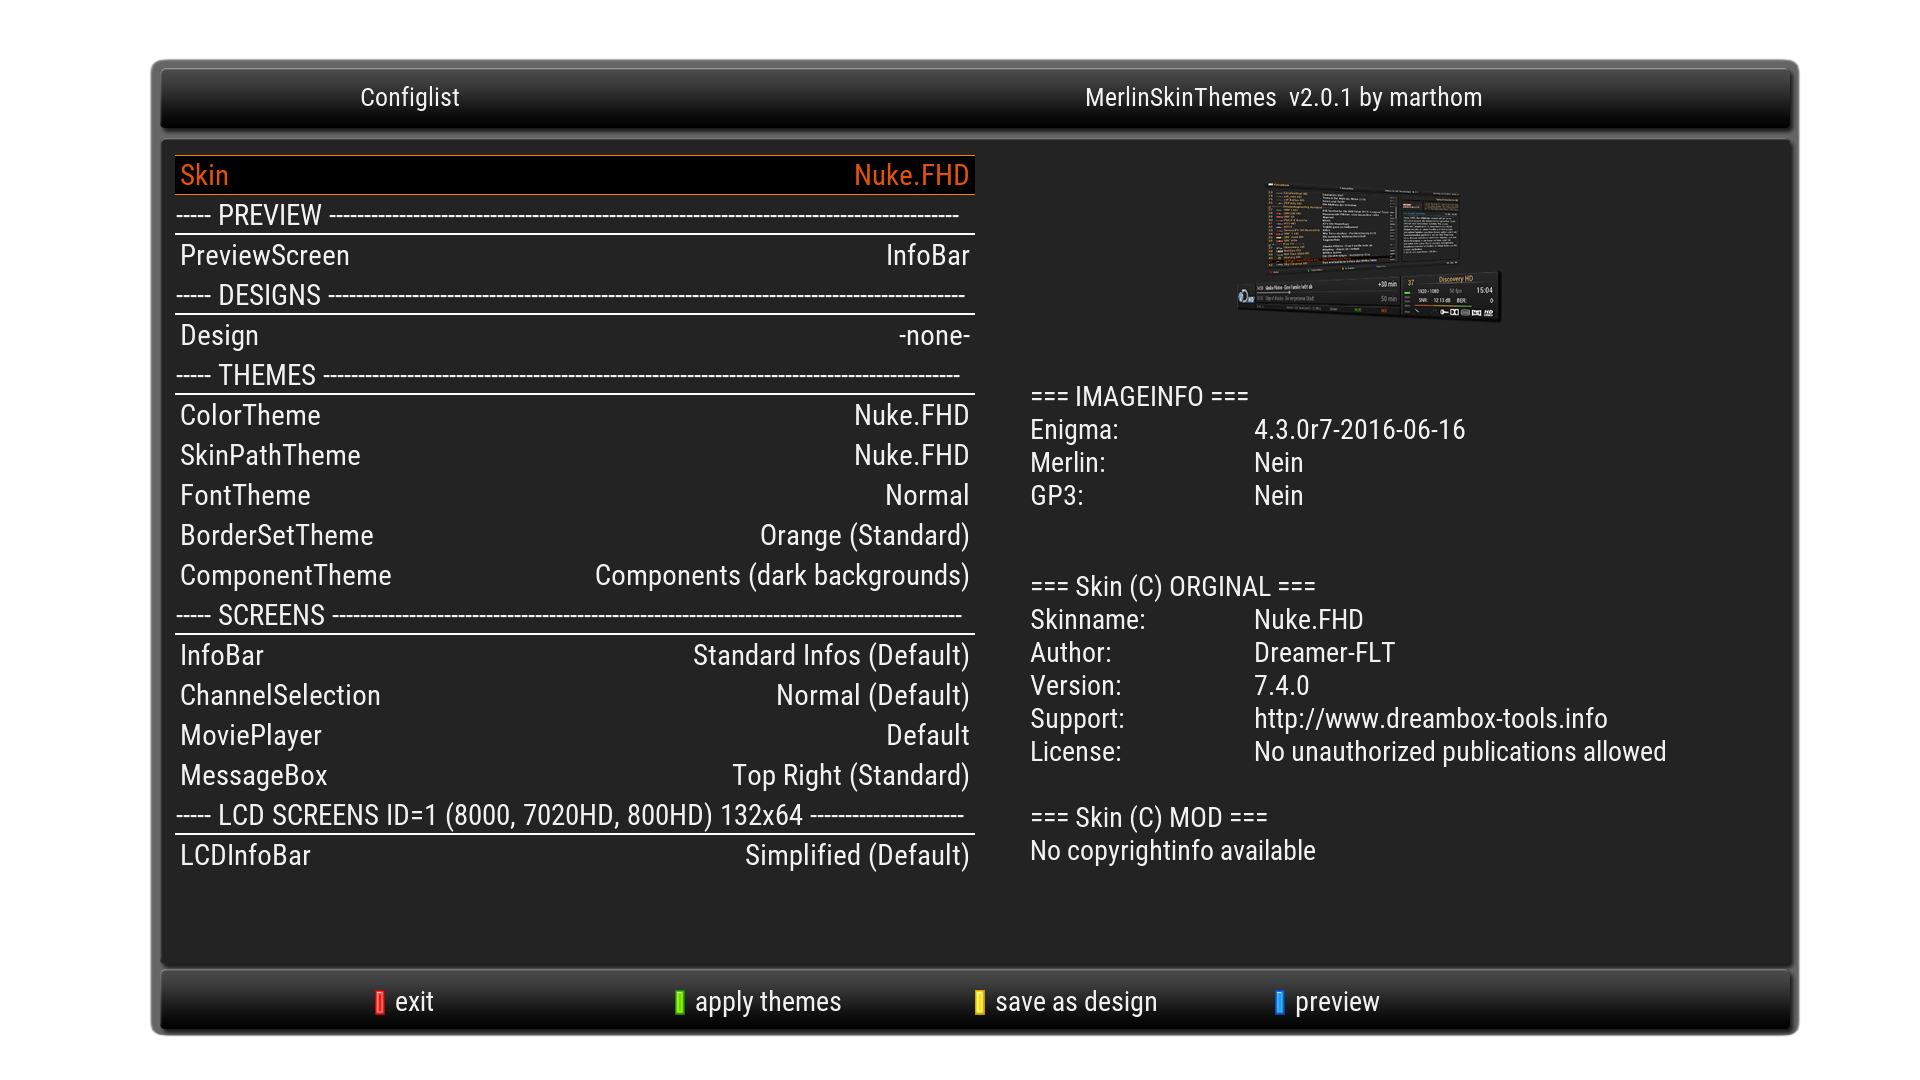Viewport: 1920px width, 1080px height.
Task: Select the FontTheme Normal option
Action: (574, 495)
